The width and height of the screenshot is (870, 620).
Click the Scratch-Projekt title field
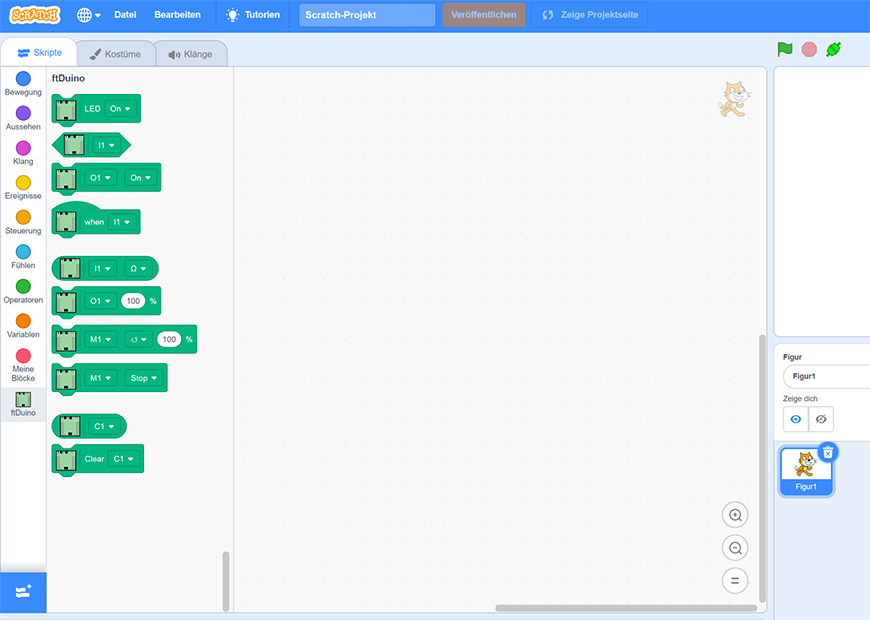click(367, 15)
